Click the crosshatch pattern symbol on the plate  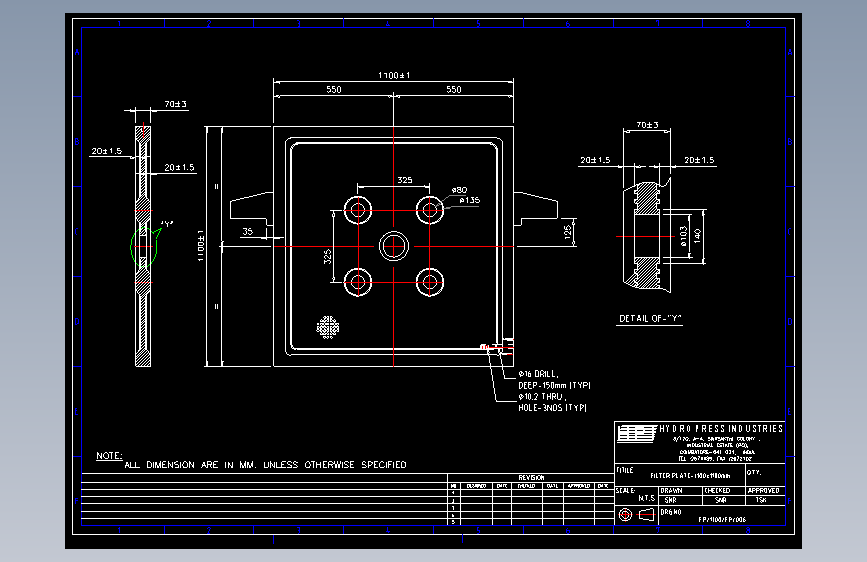[x=327, y=327]
